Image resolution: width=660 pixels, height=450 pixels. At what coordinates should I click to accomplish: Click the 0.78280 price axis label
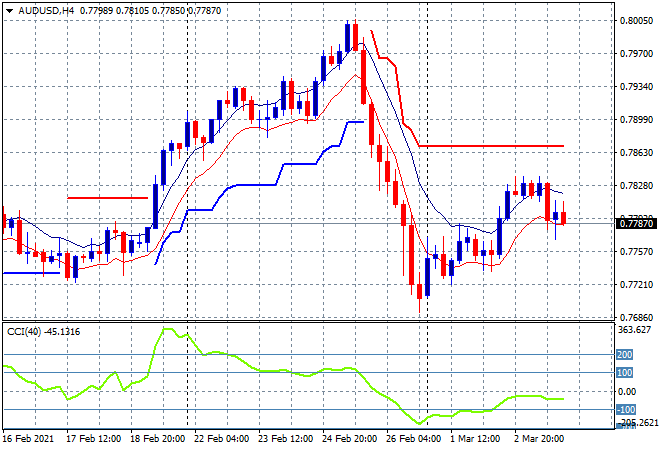pyautogui.click(x=636, y=186)
